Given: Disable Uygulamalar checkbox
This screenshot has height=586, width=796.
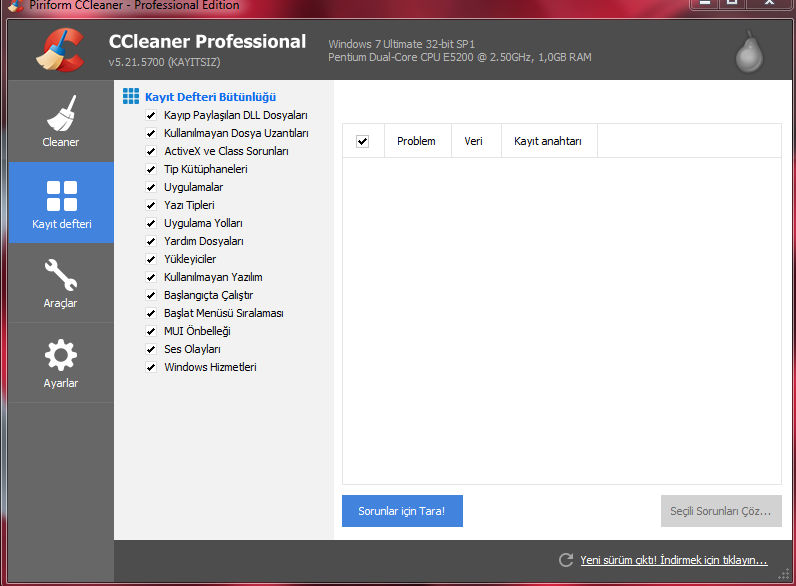Looking at the screenshot, I should point(151,187).
